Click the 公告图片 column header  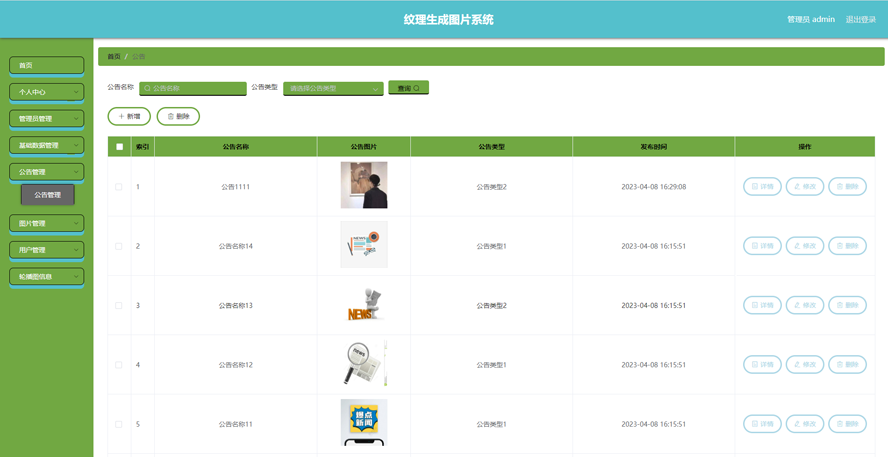[364, 147]
